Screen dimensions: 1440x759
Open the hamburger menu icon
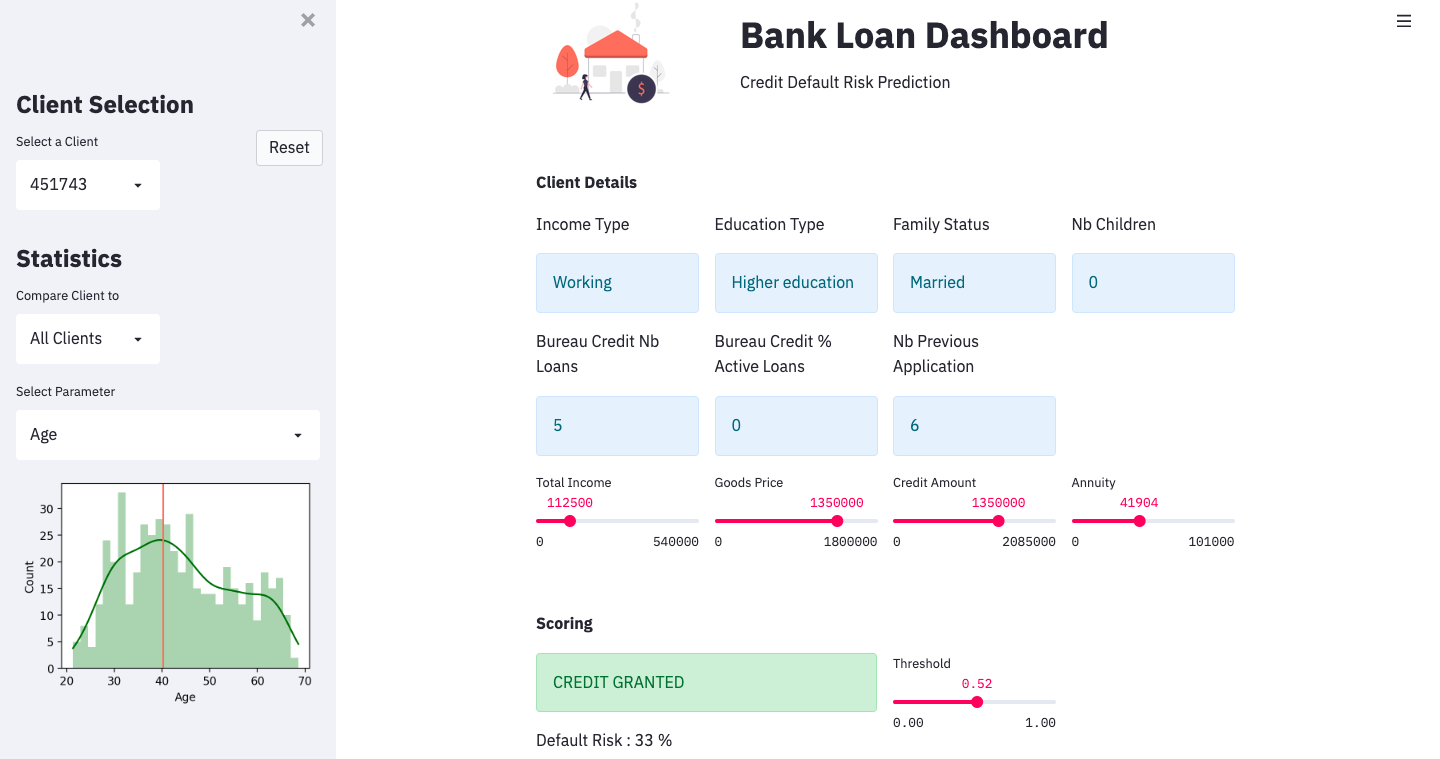pyautogui.click(x=1404, y=21)
